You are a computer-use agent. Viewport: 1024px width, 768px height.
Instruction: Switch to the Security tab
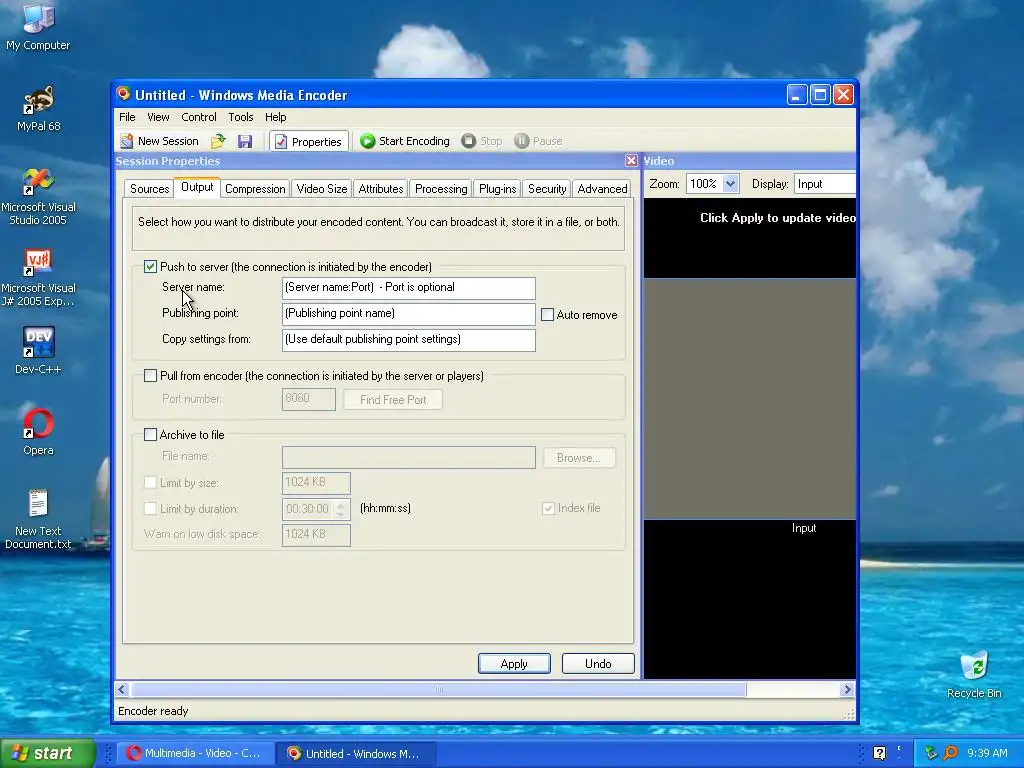click(x=547, y=189)
